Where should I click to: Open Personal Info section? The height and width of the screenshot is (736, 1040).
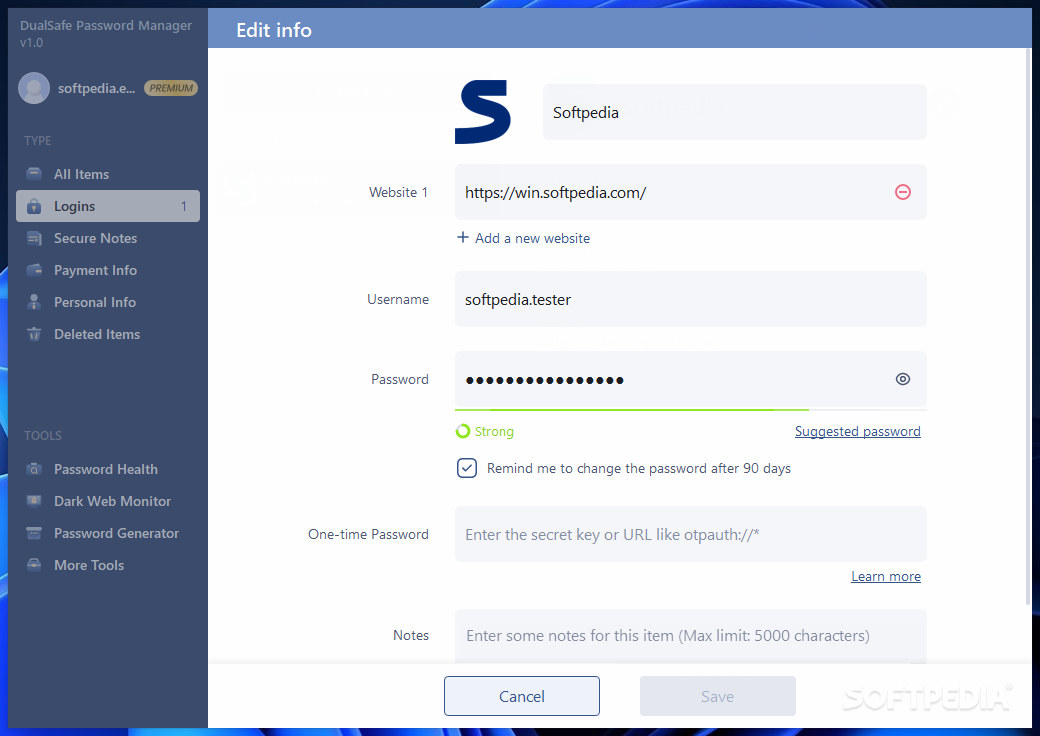click(x=108, y=302)
